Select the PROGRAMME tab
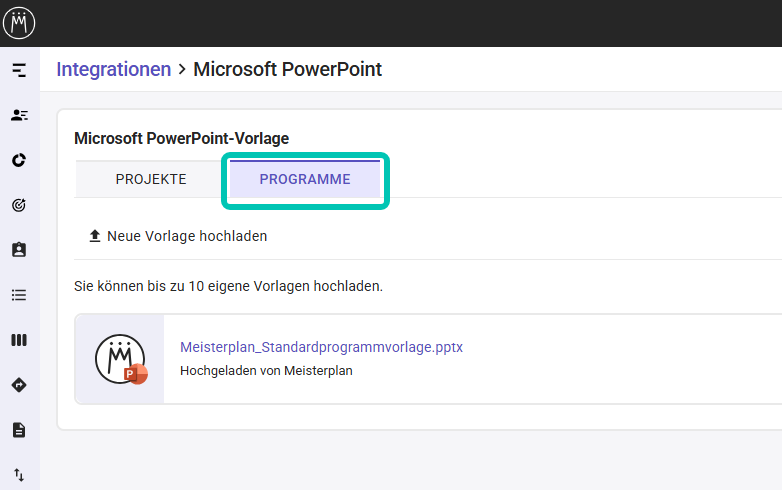Viewport: 782px width, 490px height. coord(305,179)
